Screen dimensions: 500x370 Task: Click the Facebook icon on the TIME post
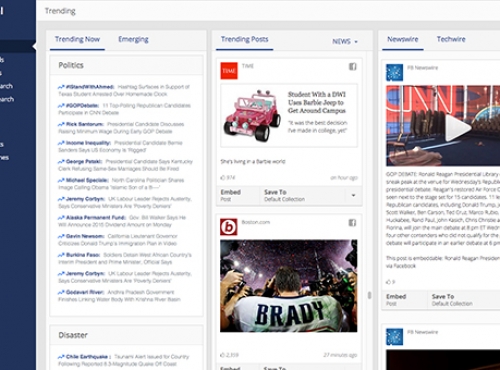pyautogui.click(x=353, y=67)
